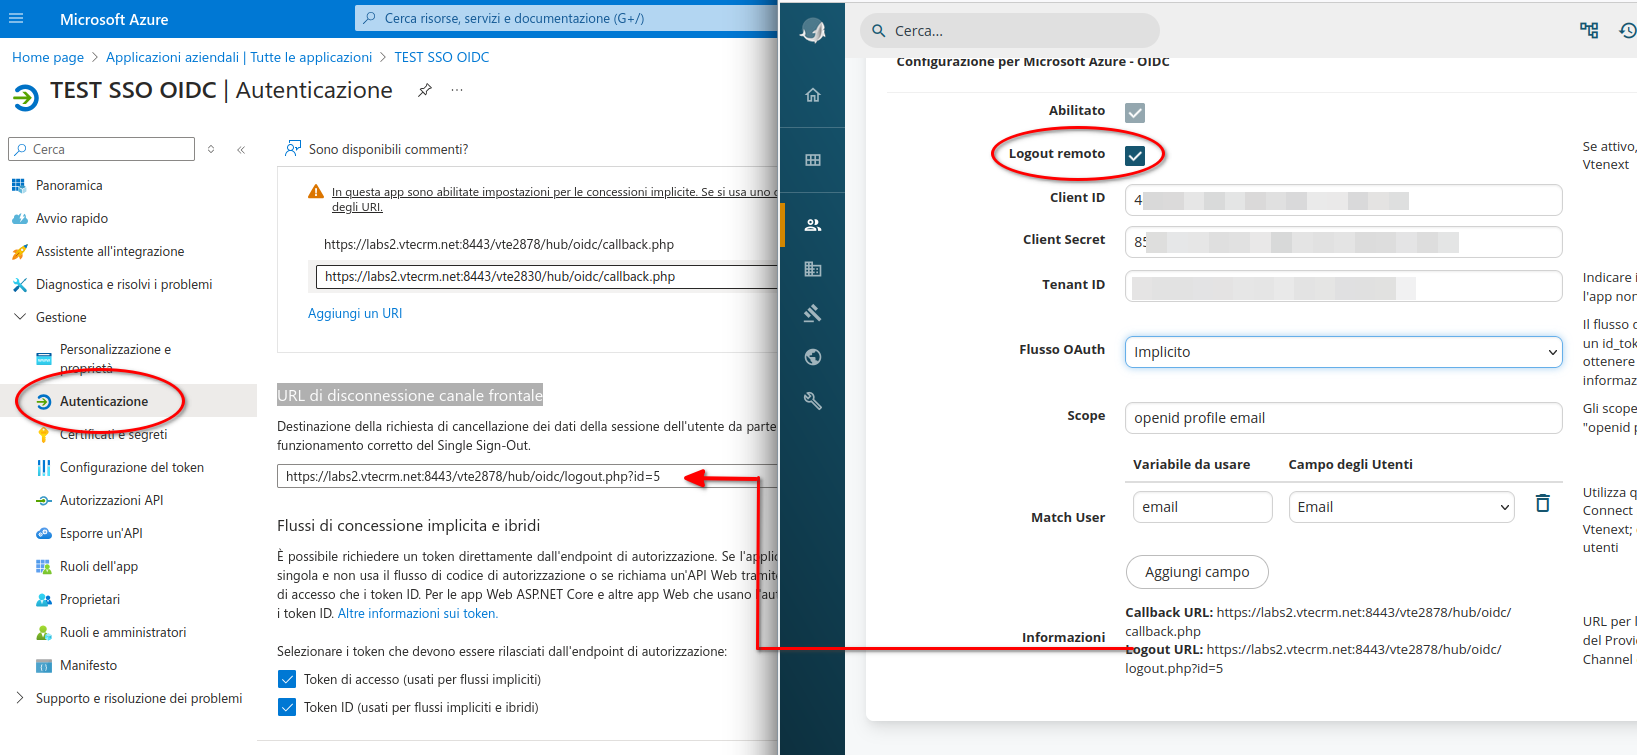Image resolution: width=1637 pixels, height=755 pixels.
Task: Open the Azure portal hamburger menu
Action: [x=16, y=18]
